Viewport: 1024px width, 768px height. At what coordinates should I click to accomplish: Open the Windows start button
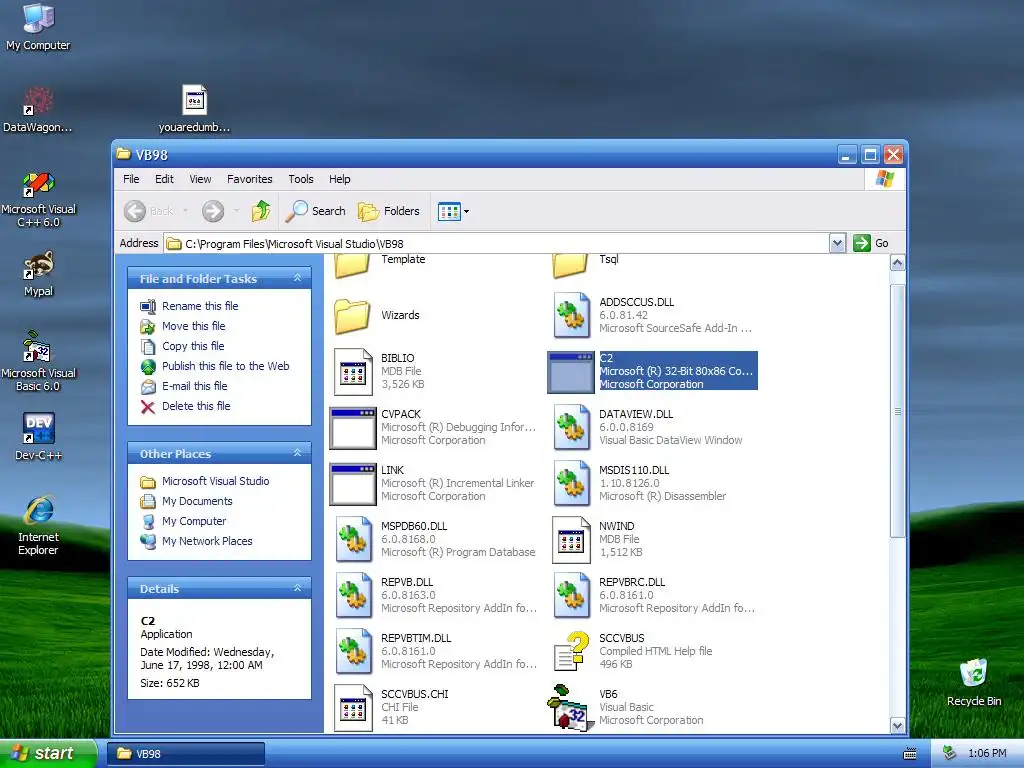tap(48, 754)
